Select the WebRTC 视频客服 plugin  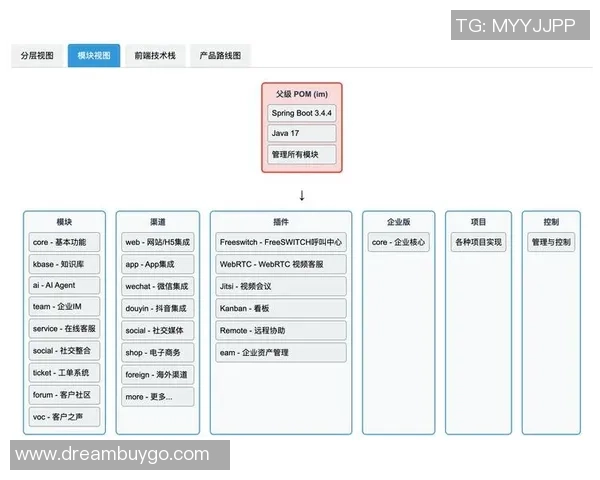pyautogui.click(x=281, y=264)
